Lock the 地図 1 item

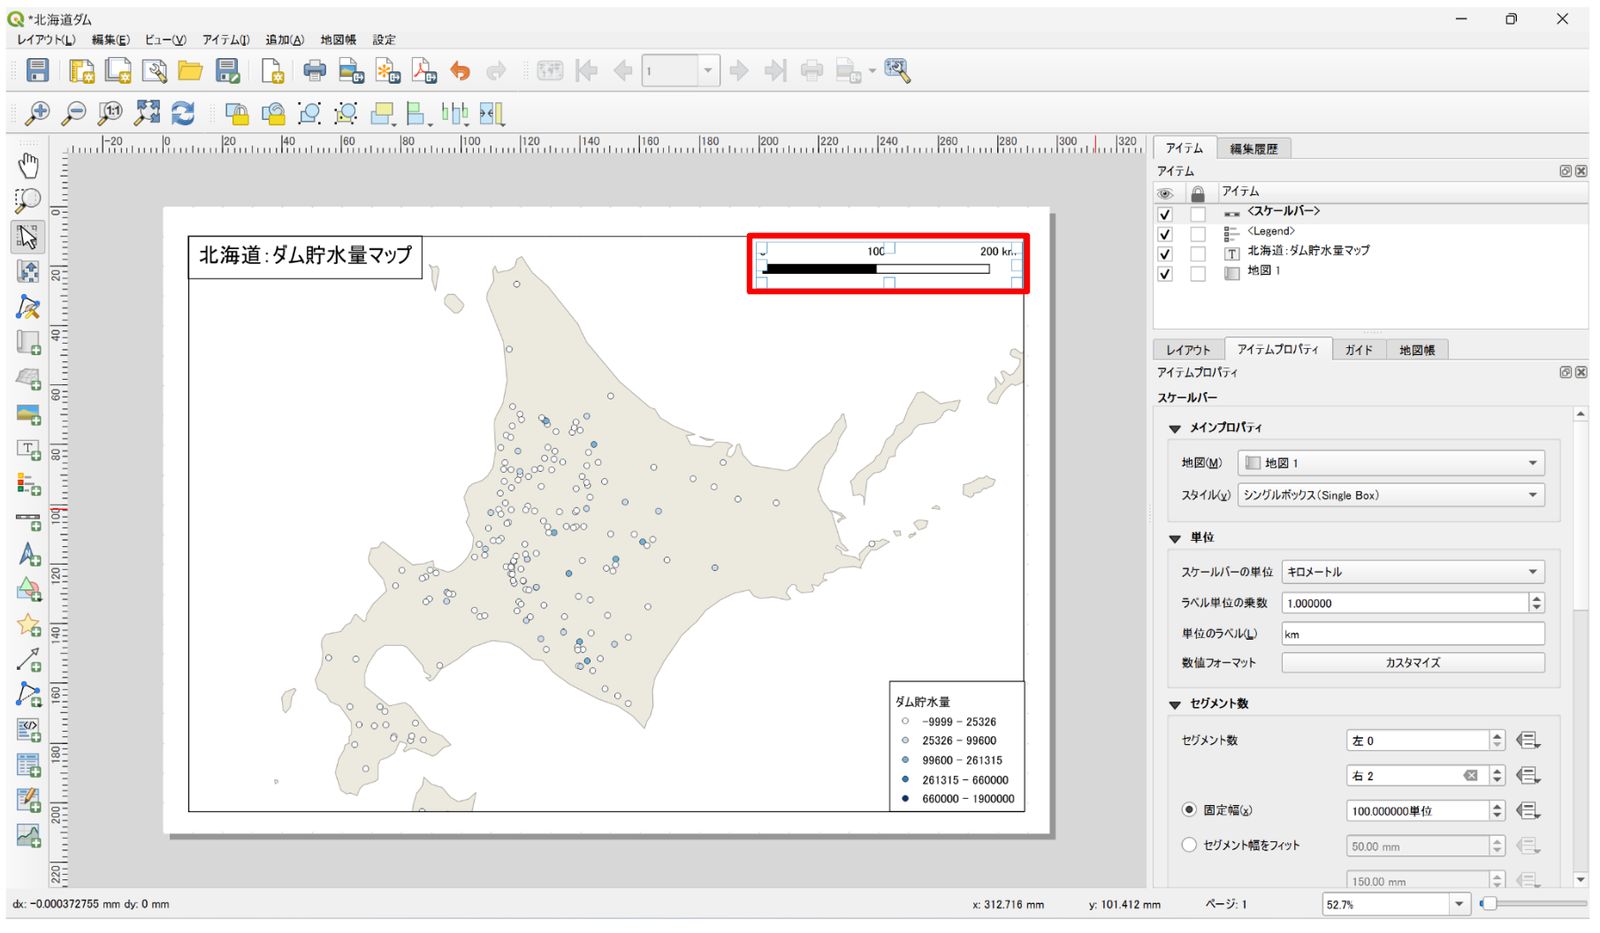click(1197, 274)
